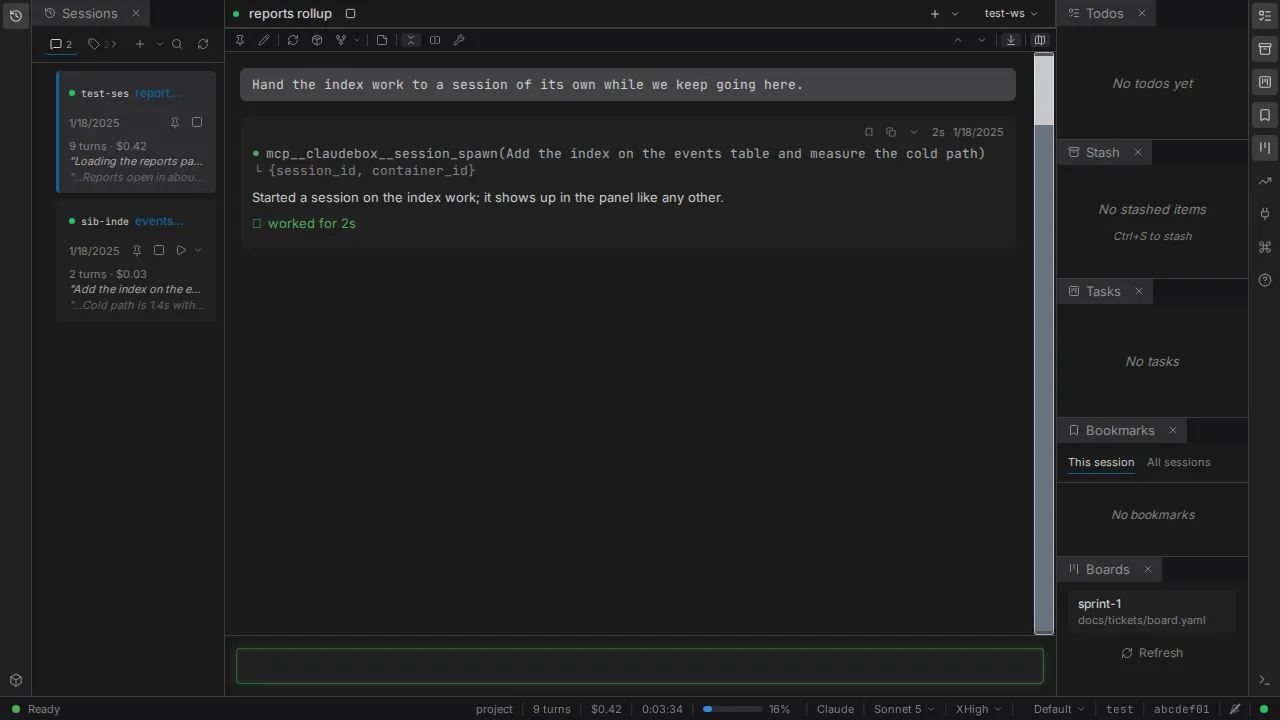The height and width of the screenshot is (720, 1280).
Task: Jump to previous message up chevron
Action: pos(958,40)
